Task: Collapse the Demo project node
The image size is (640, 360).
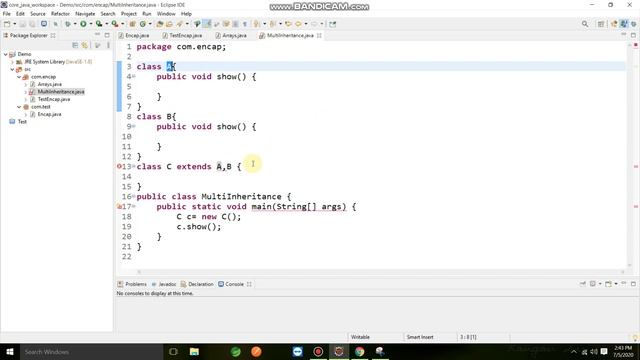Action: click(5, 54)
